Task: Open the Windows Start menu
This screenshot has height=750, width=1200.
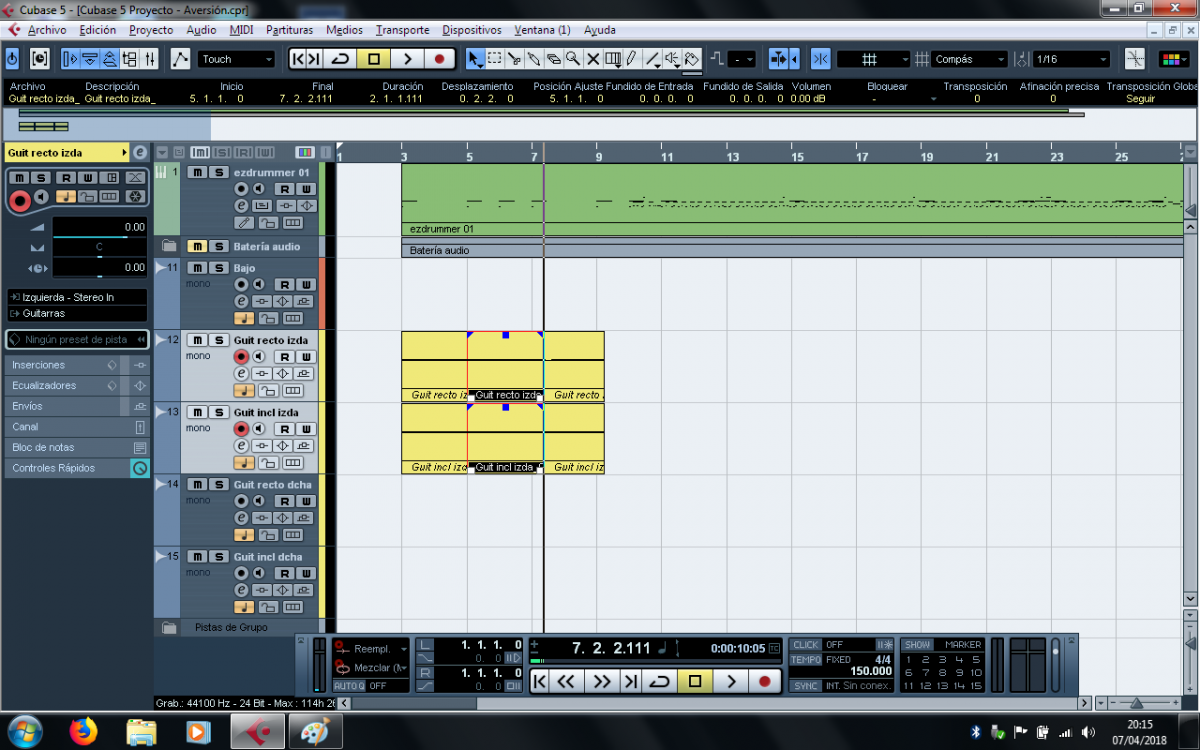Action: 23,731
